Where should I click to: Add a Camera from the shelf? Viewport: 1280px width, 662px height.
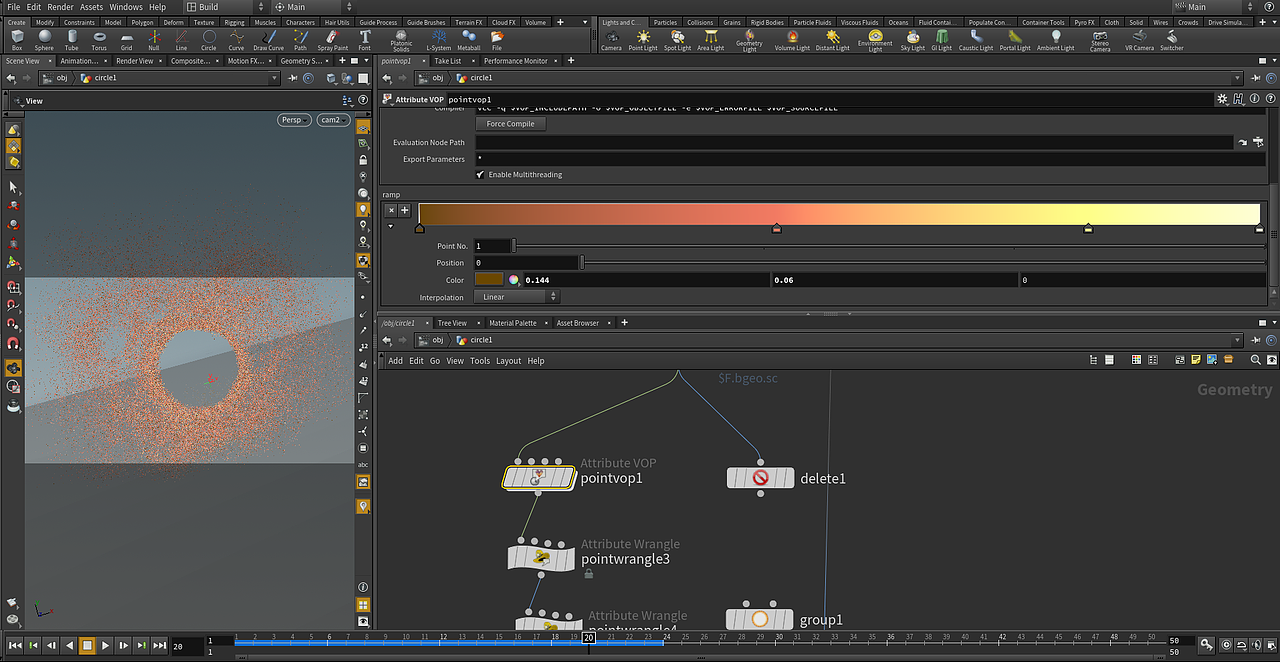click(611, 40)
